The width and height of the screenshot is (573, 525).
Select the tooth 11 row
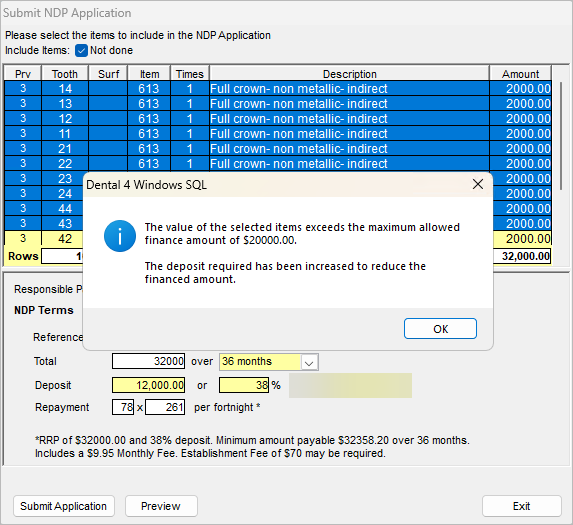point(278,134)
